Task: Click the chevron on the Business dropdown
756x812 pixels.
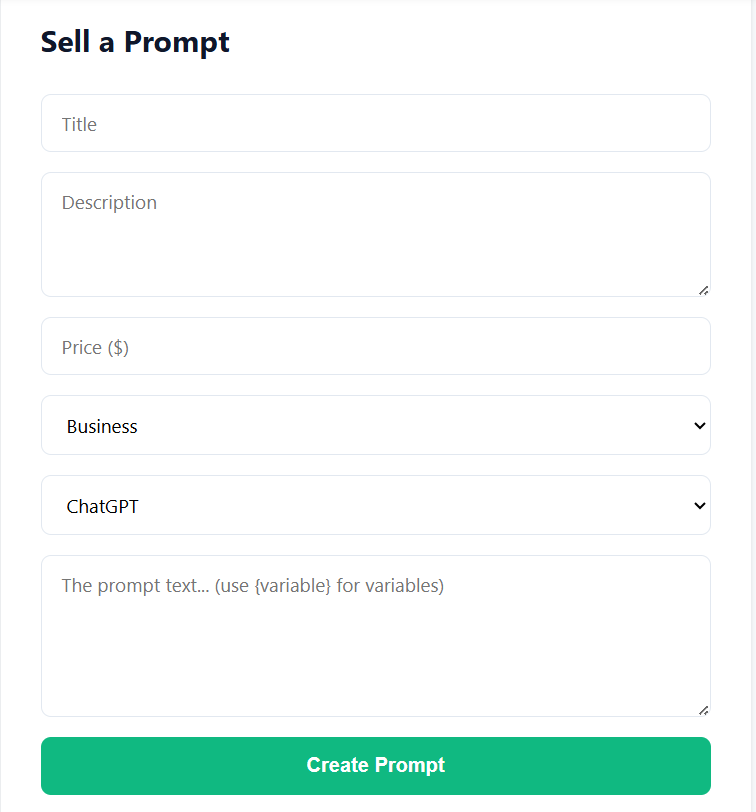Action: point(700,425)
